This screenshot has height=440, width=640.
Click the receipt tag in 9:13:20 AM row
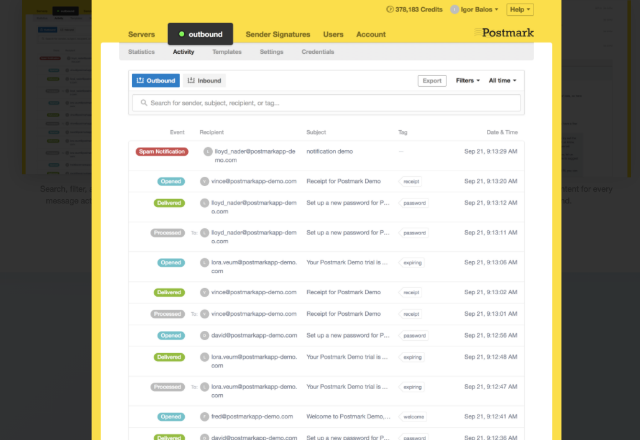[411, 181]
